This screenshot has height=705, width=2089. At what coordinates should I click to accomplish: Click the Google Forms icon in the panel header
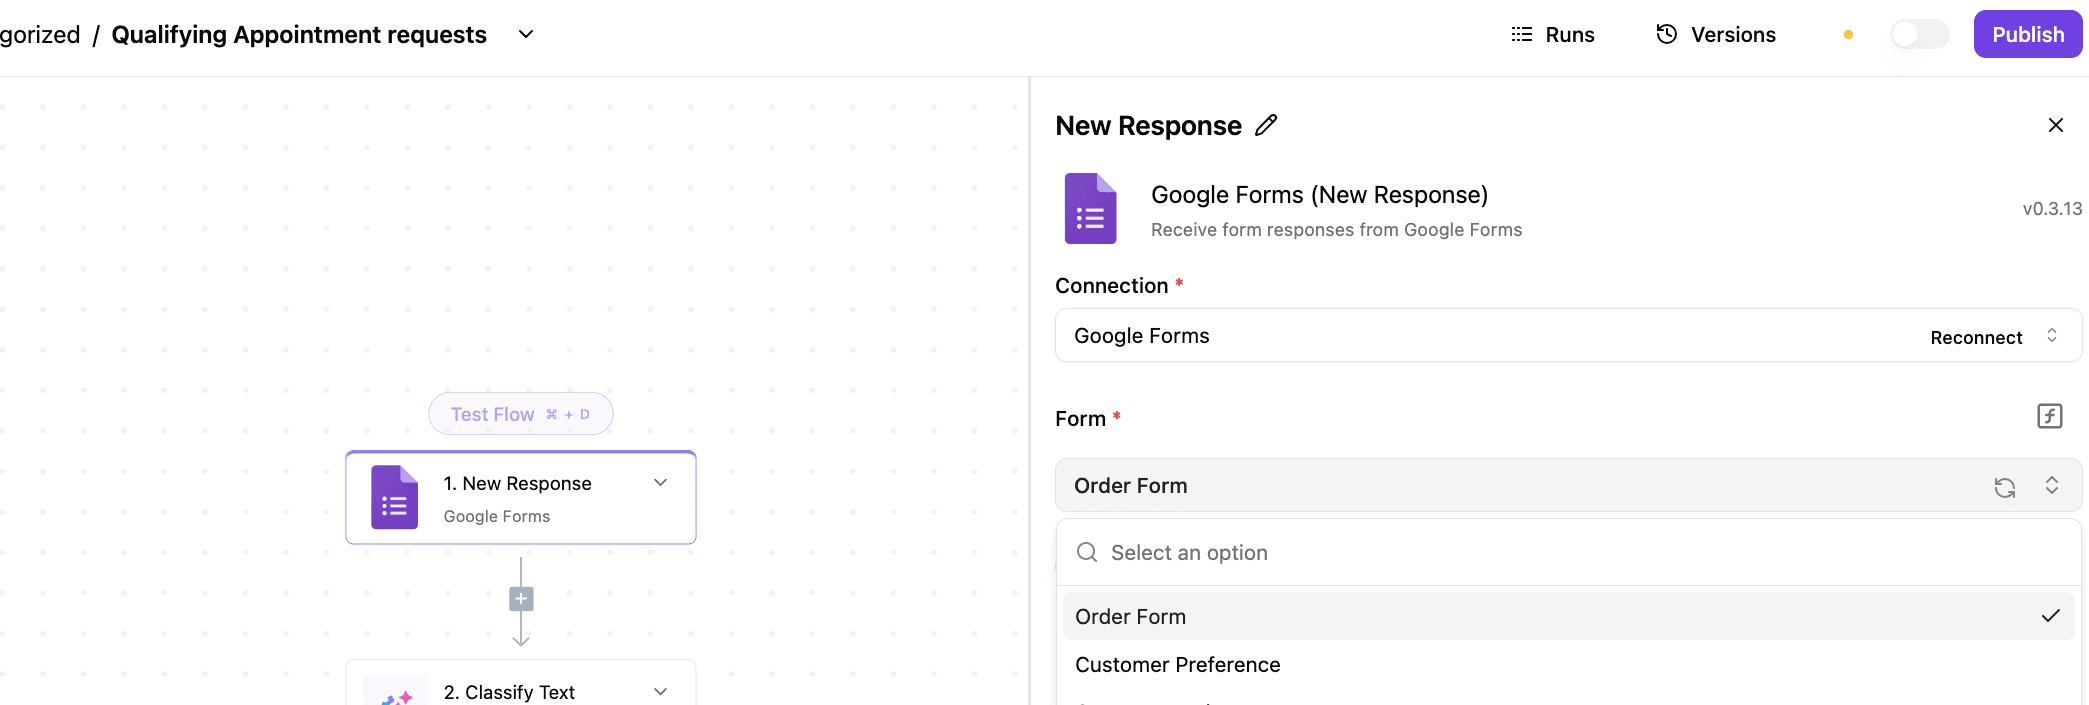pos(1090,209)
